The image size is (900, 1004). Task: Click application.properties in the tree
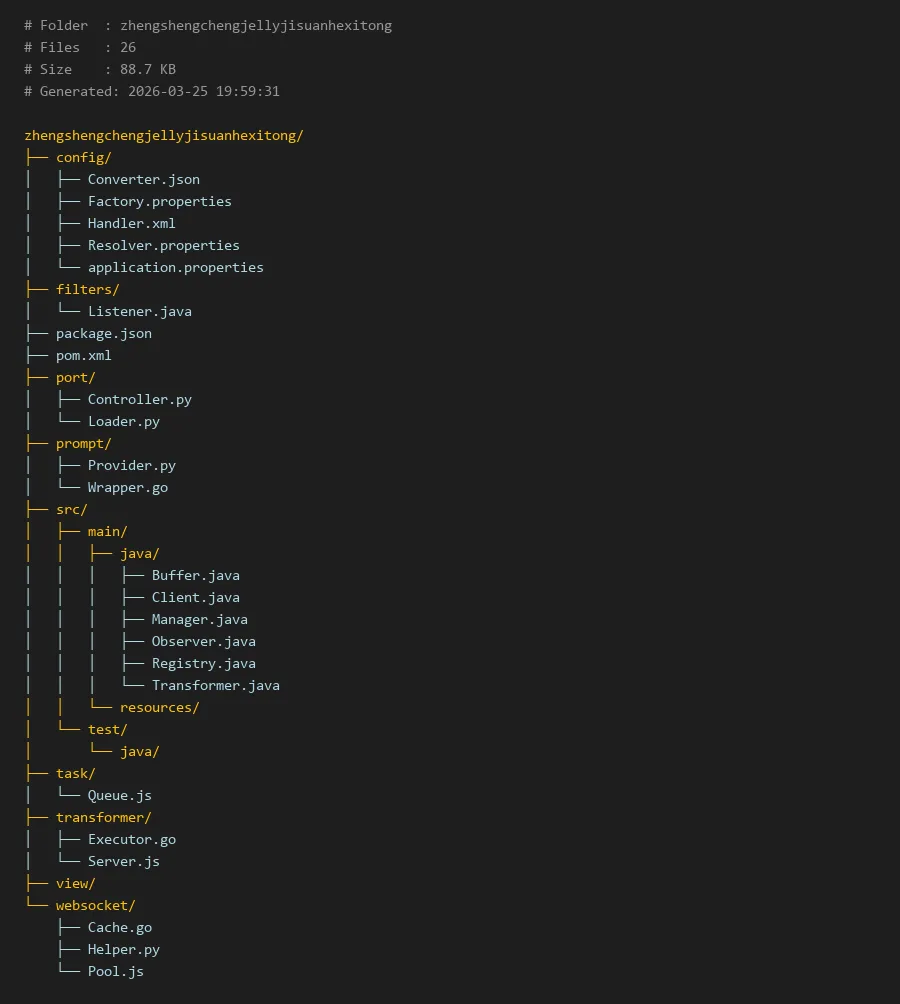(x=175, y=267)
